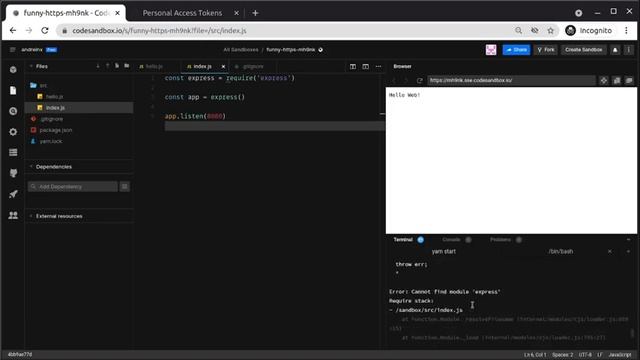Click first split-editor layout icon

353,67
